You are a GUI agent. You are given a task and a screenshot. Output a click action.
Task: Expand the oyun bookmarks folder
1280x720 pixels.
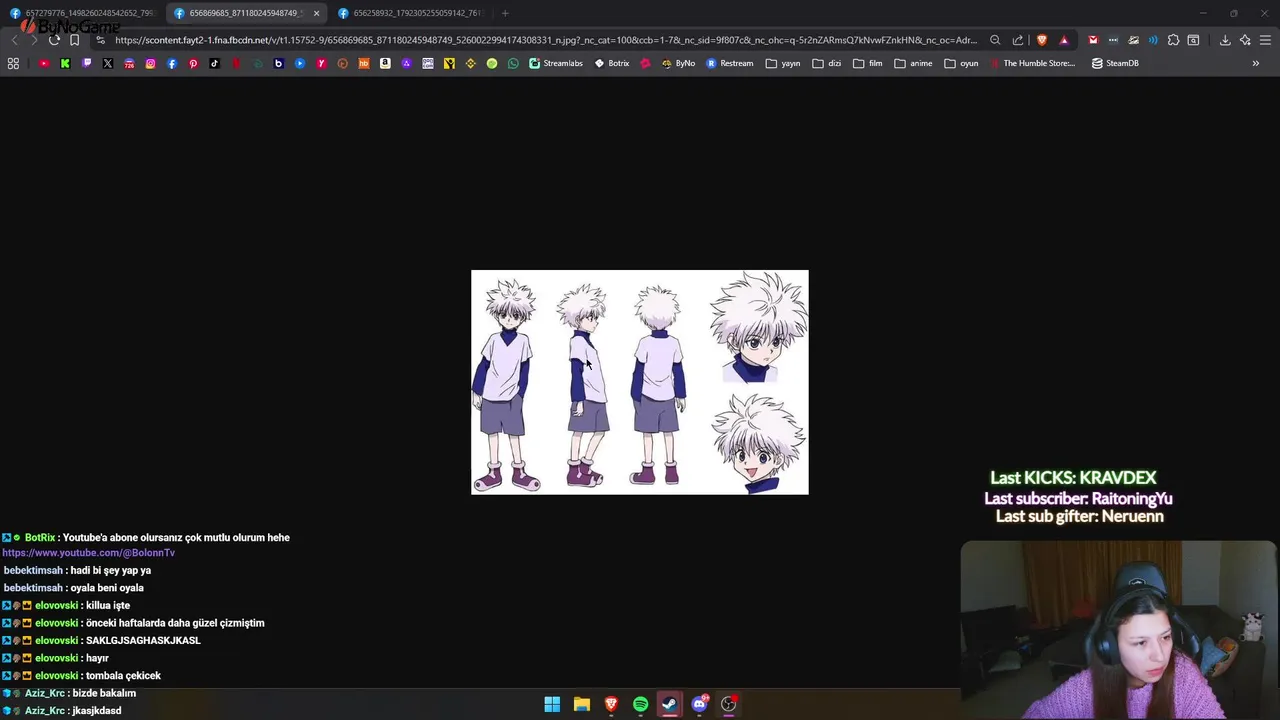[962, 63]
